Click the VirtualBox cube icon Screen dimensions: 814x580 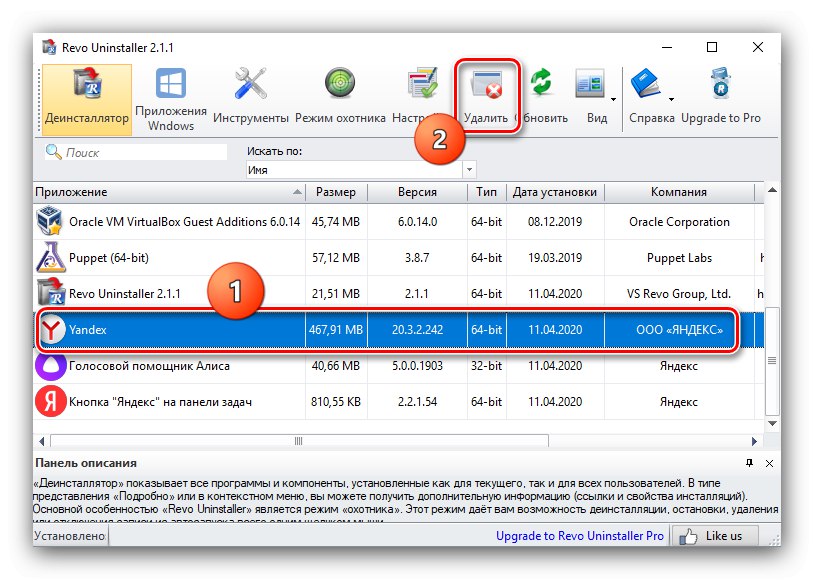[50, 221]
